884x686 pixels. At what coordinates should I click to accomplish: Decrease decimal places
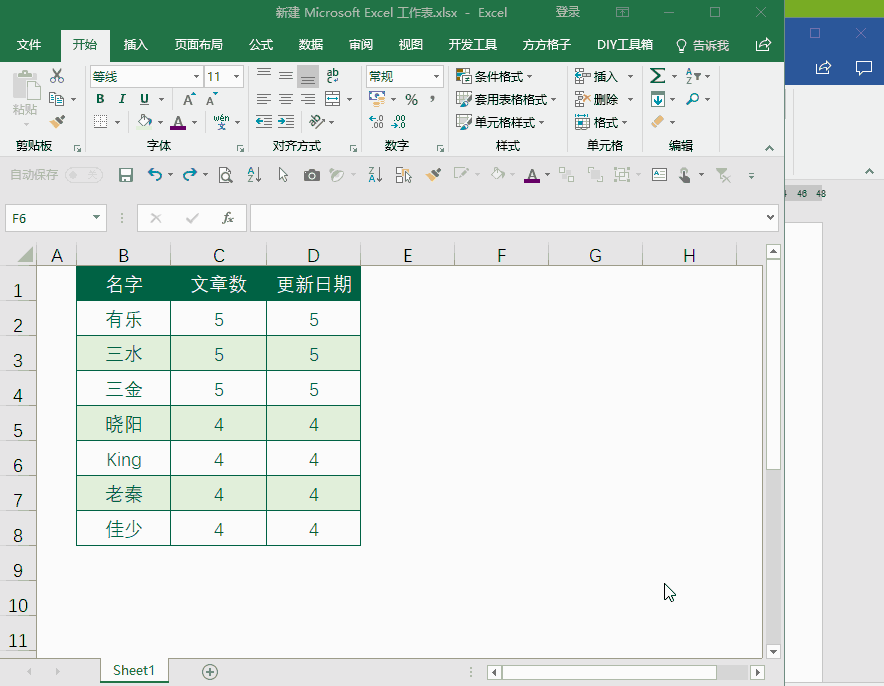coord(399,122)
